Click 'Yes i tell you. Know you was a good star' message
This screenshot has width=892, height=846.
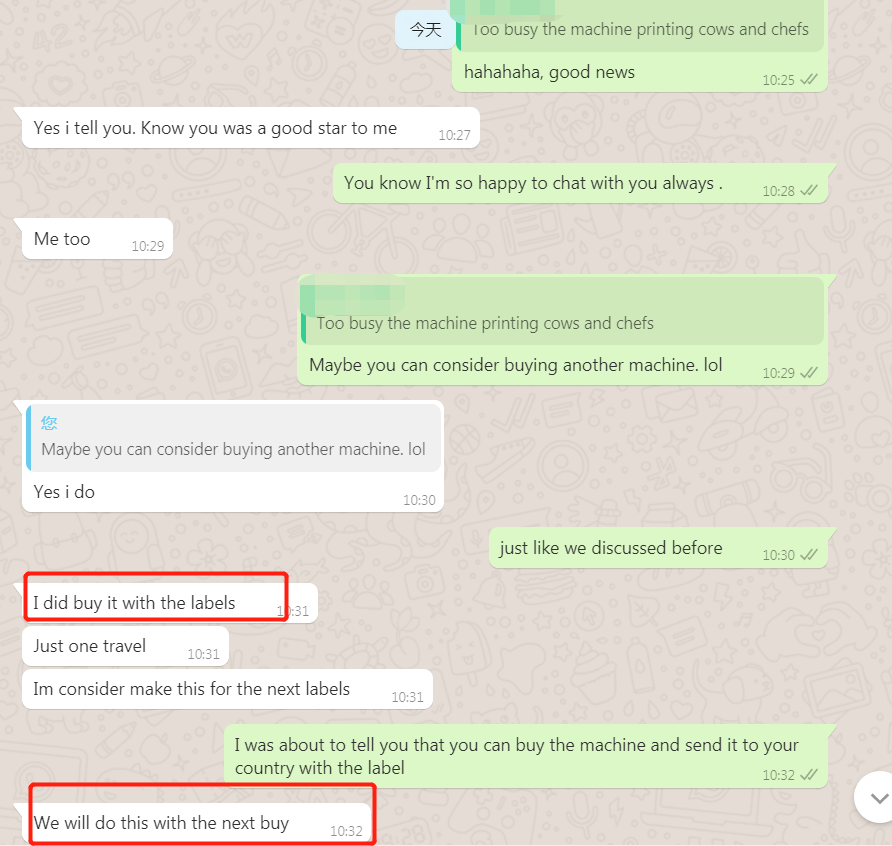250,128
